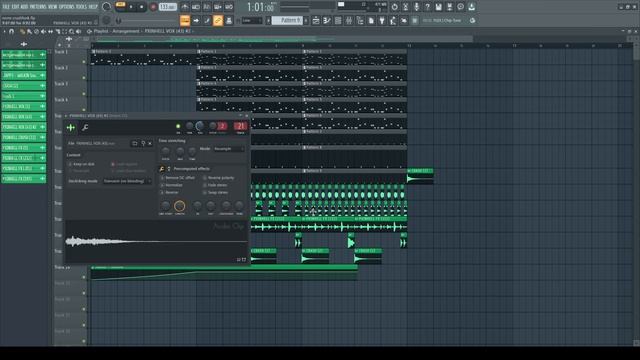The height and width of the screenshot is (360, 640).
Task: Click the download arrow icon
Action: [x=471, y=7]
